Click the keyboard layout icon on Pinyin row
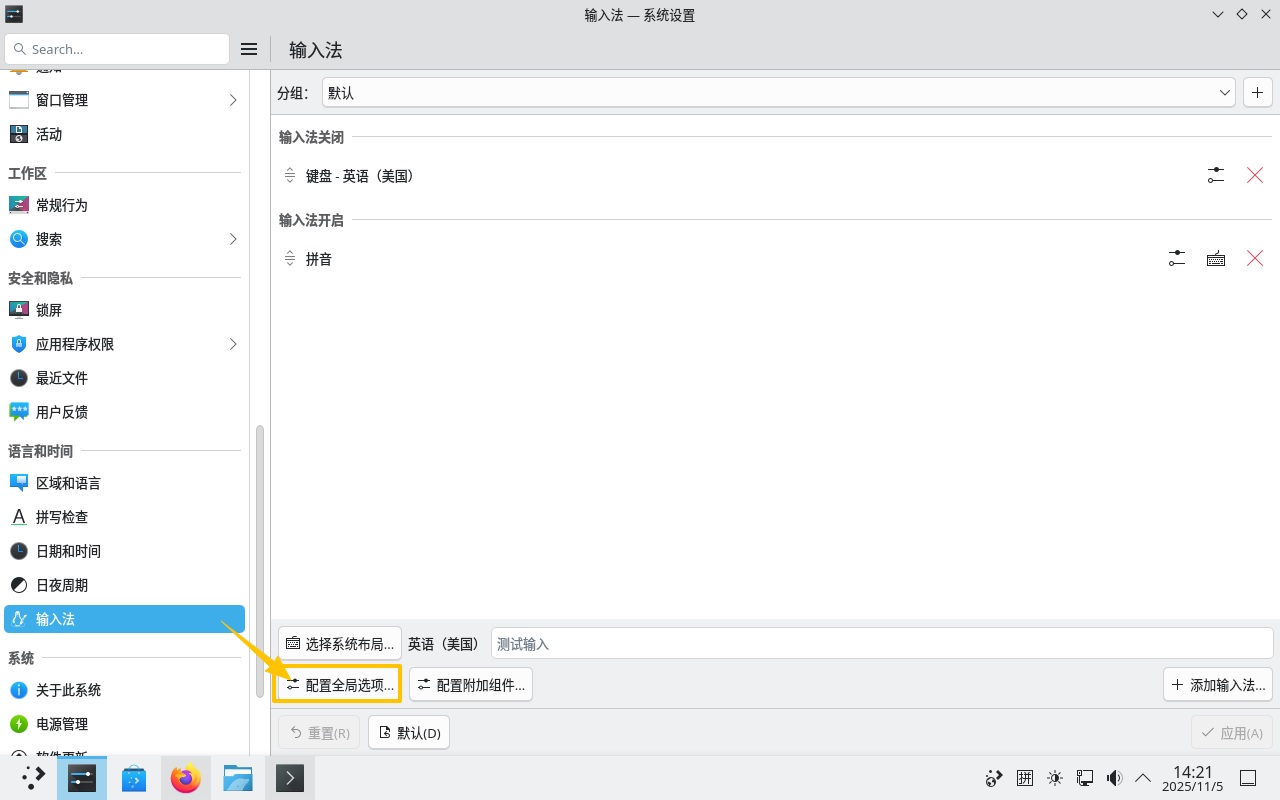Image resolution: width=1280 pixels, height=800 pixels. pos(1216,258)
